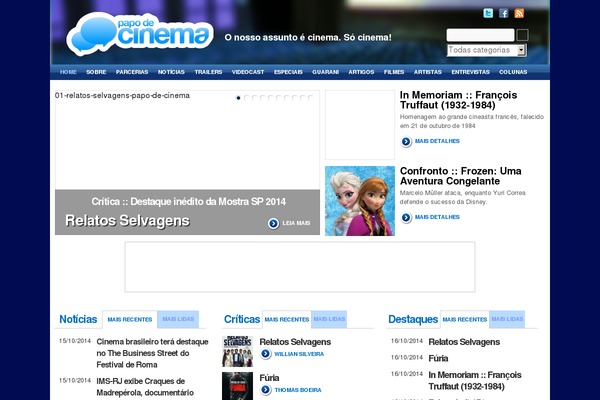Image resolution: width=600 pixels, height=400 pixels.
Task: Open the TRAILERS menu item
Action: (x=208, y=72)
